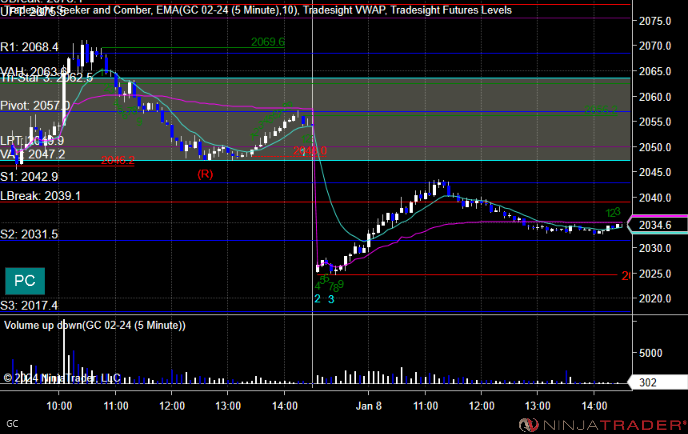The height and width of the screenshot is (434, 688).
Task: Click the S3: 2017.4 level label
Action: [x=29, y=305]
